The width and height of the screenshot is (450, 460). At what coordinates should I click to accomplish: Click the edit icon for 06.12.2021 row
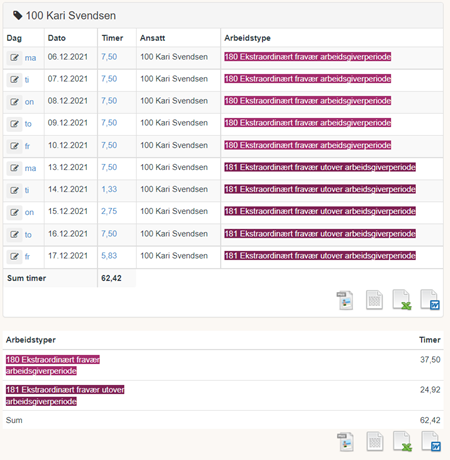coord(14,58)
